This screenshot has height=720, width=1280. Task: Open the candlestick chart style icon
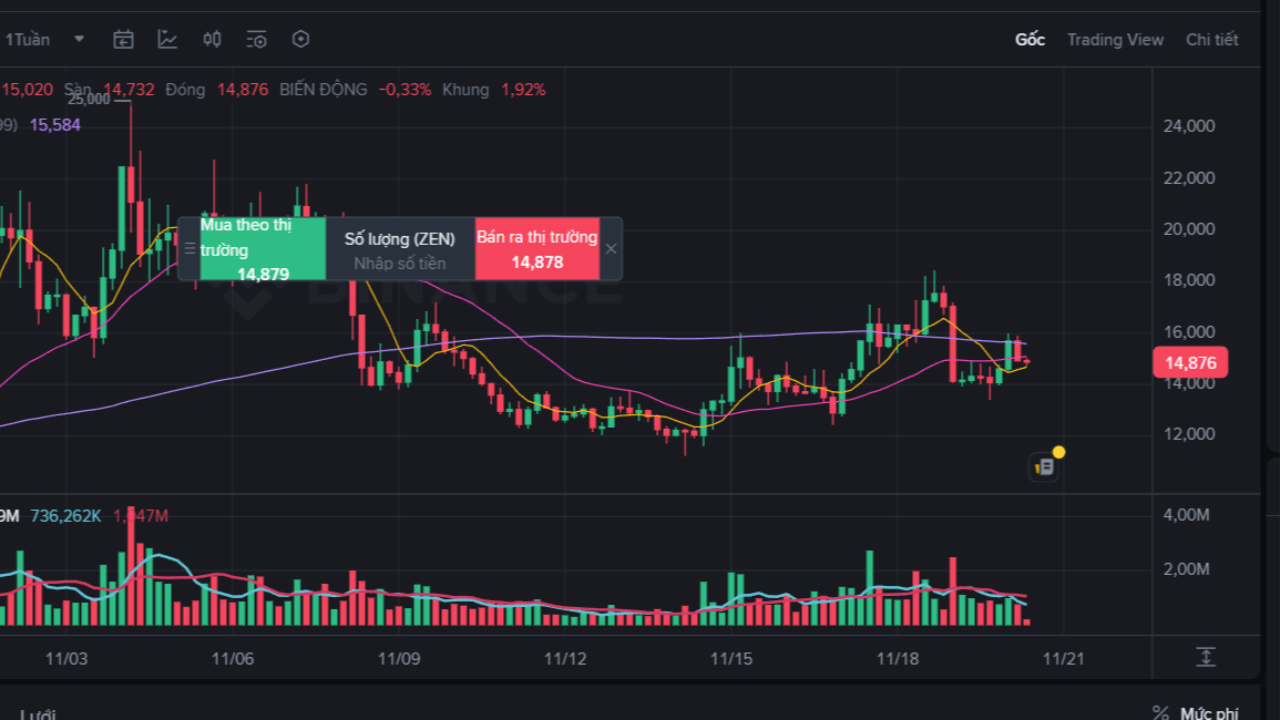(x=212, y=39)
